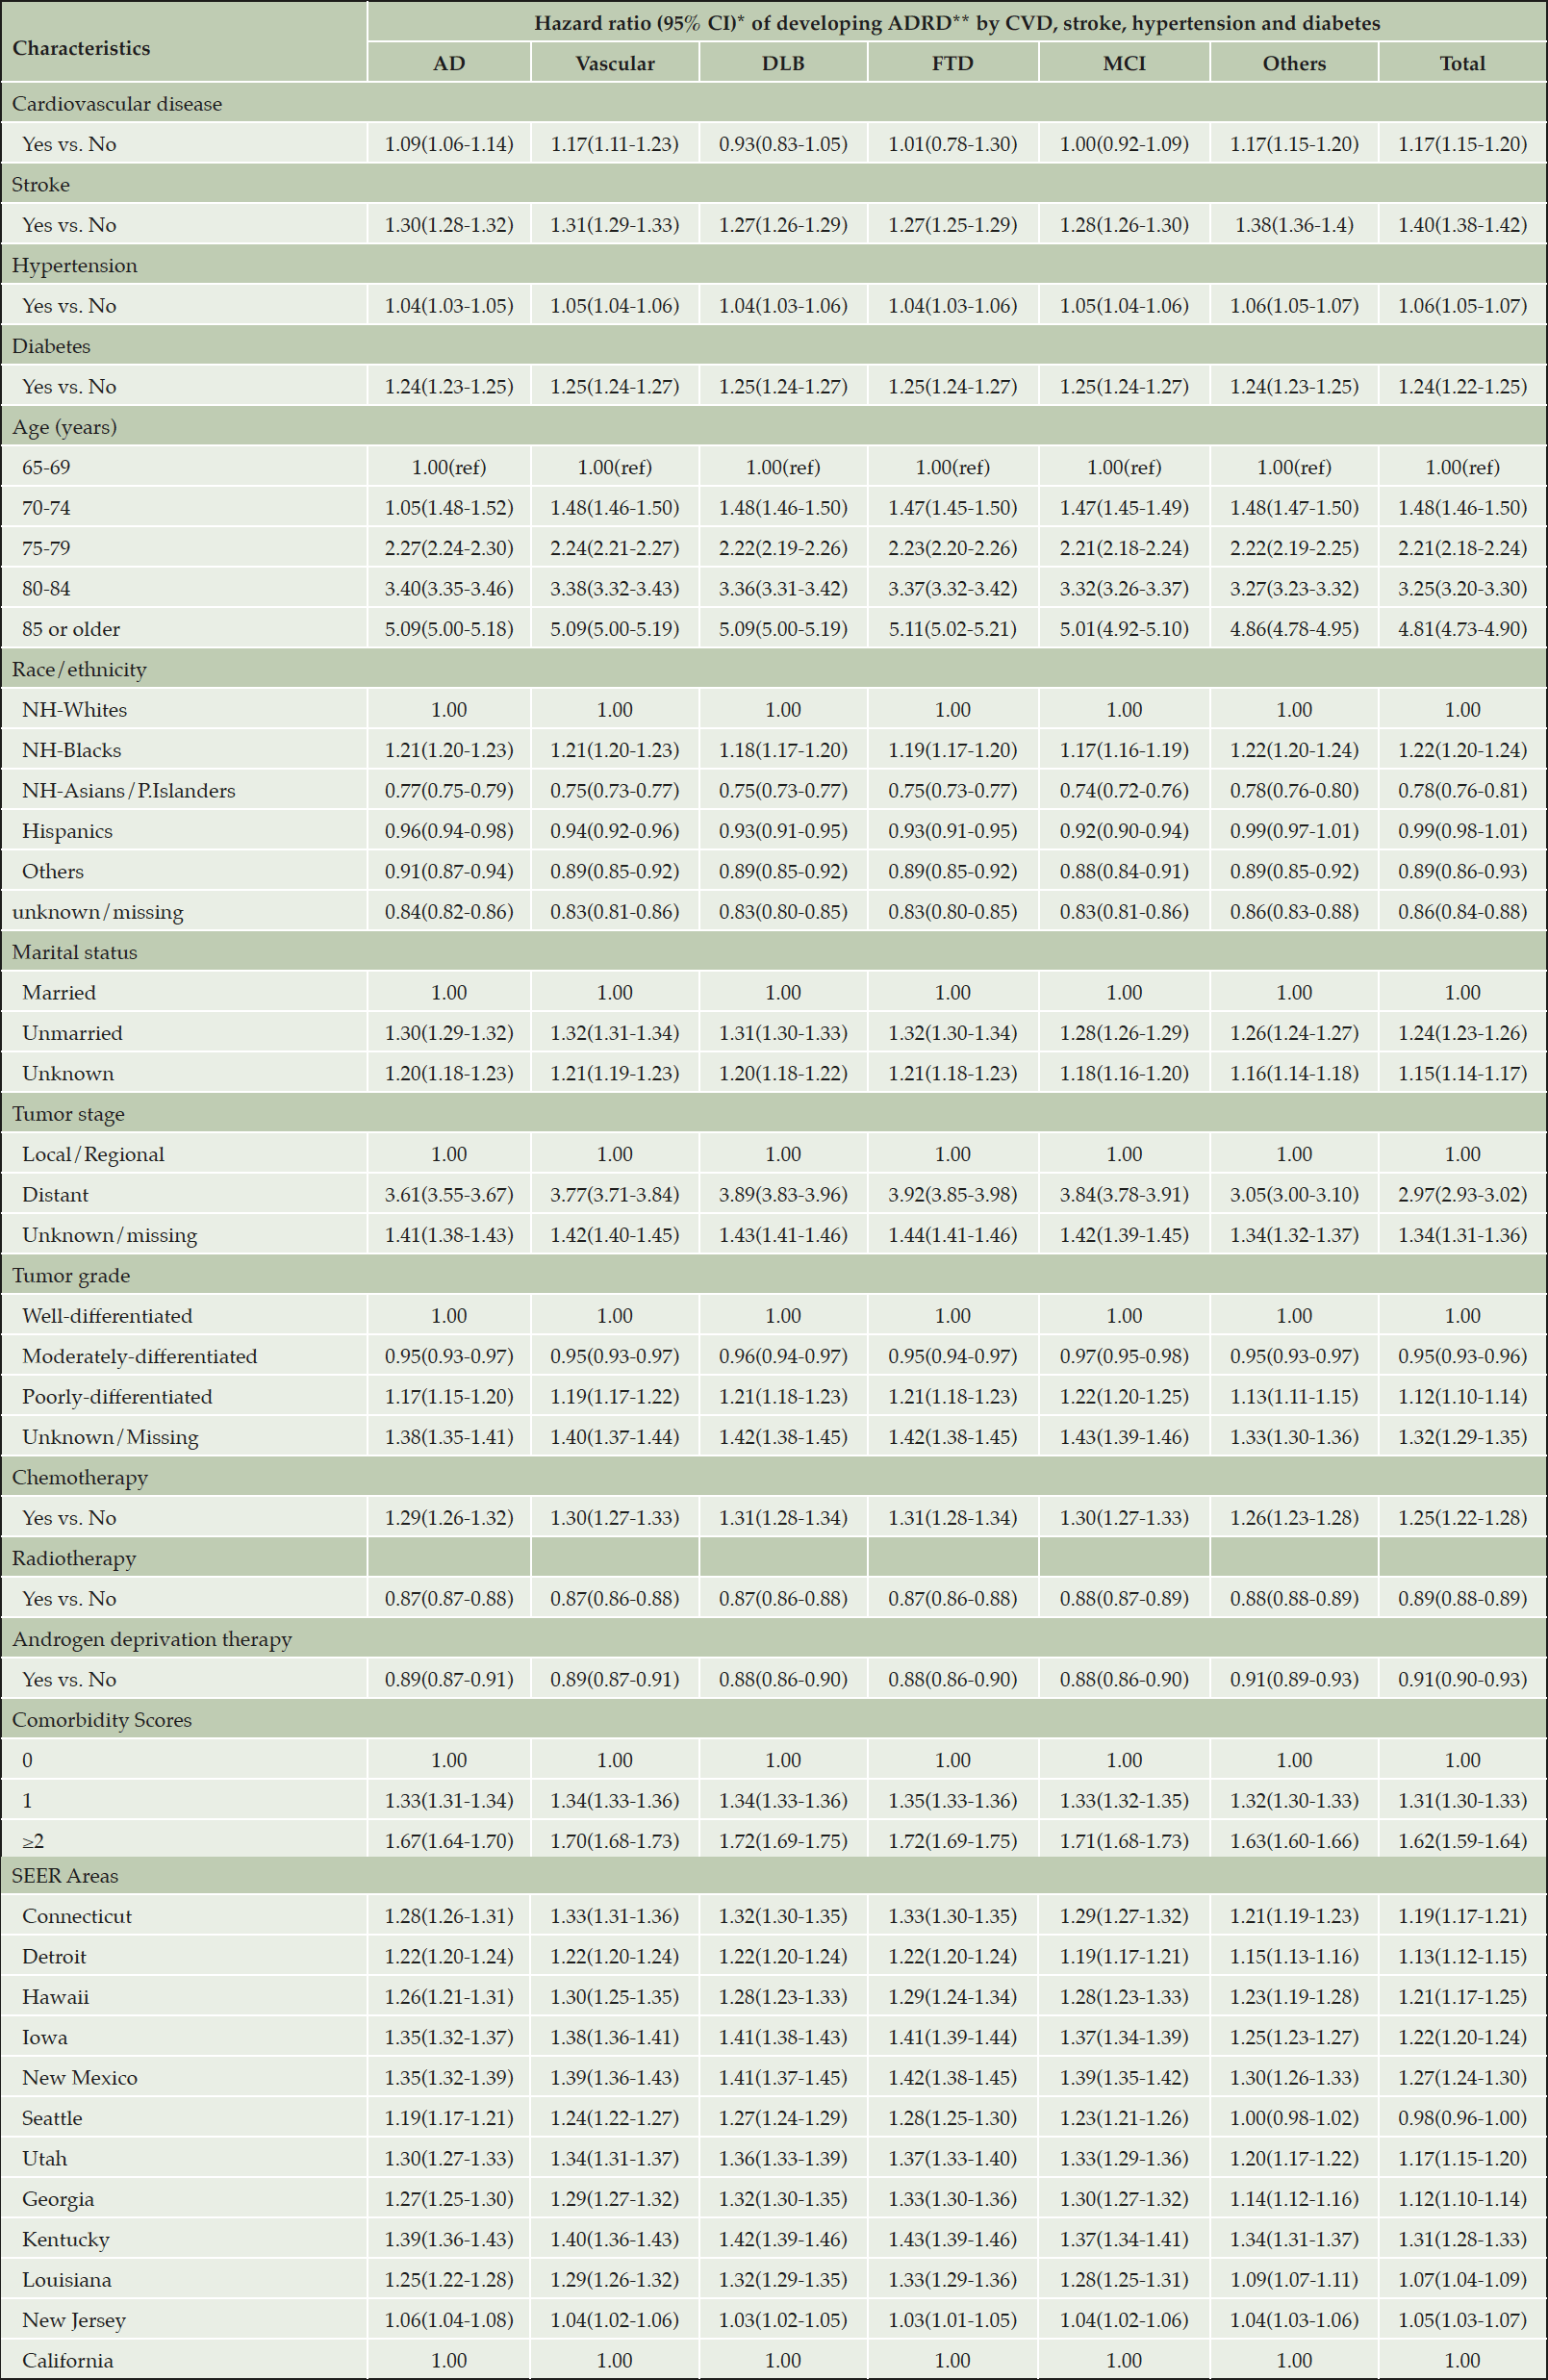This screenshot has width=1548, height=2380.
Task: Select the 'unknown/missing' race row label
Action: 98,912
